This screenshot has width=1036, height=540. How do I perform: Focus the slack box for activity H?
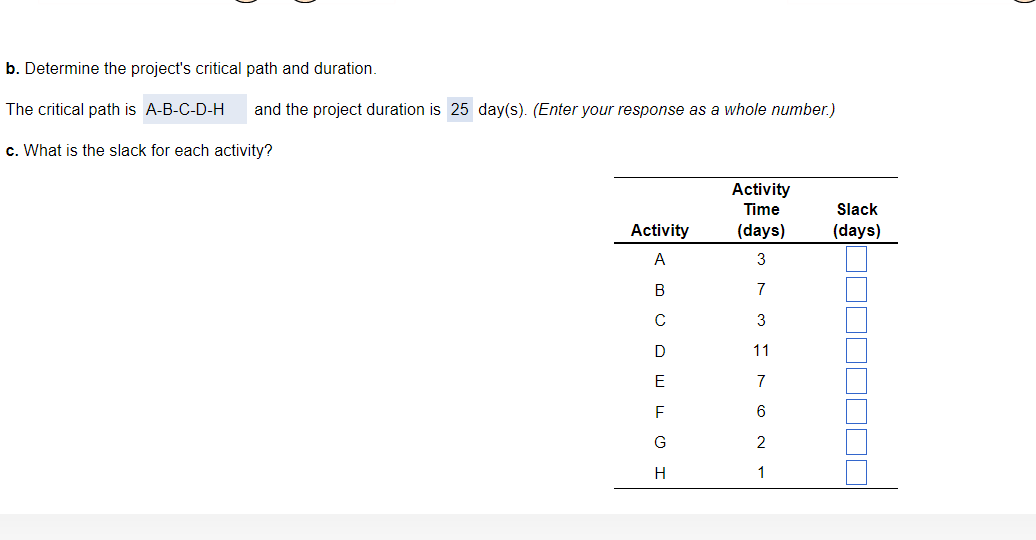click(x=856, y=472)
